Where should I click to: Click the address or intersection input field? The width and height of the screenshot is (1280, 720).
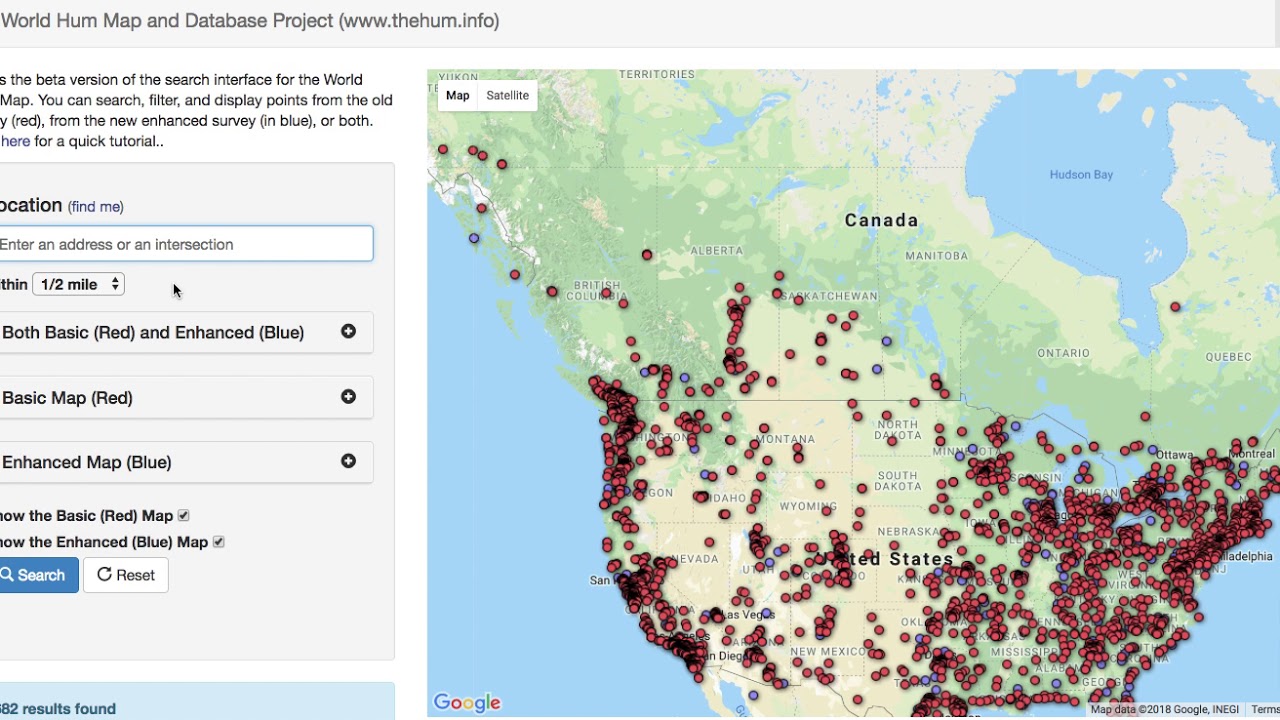point(185,244)
